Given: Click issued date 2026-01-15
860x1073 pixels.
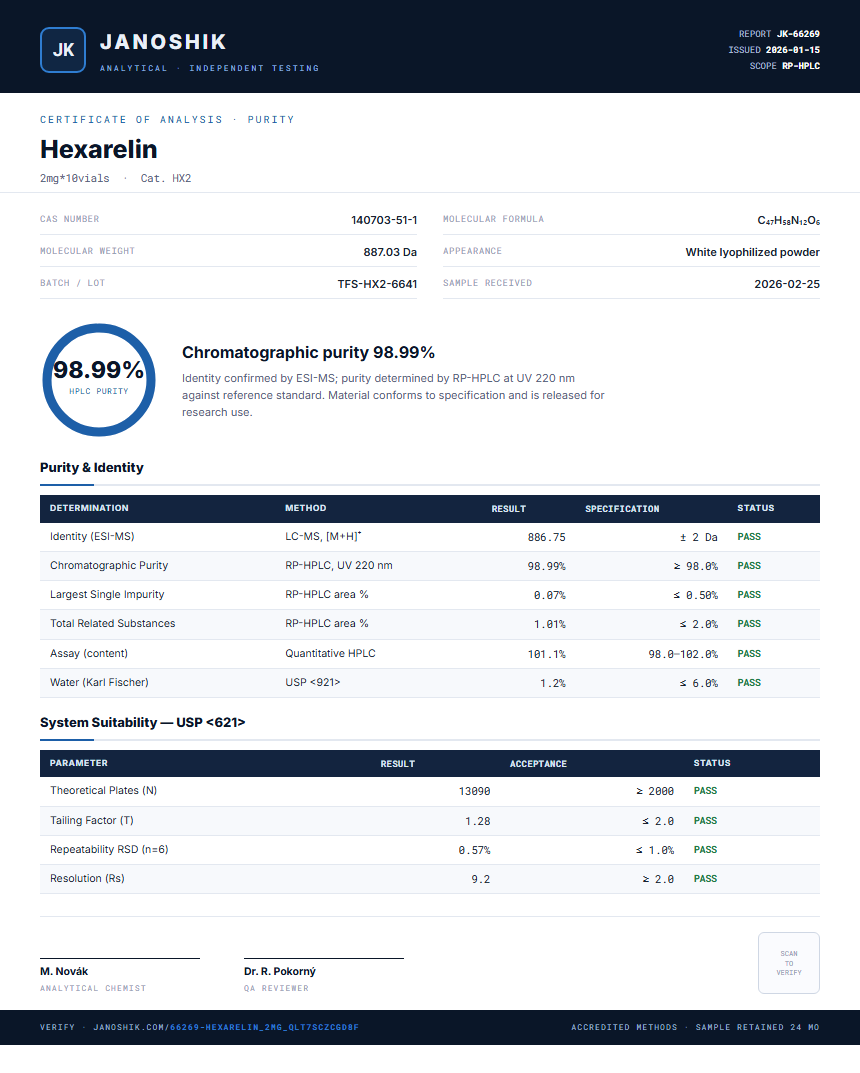Looking at the screenshot, I should click(792, 50).
